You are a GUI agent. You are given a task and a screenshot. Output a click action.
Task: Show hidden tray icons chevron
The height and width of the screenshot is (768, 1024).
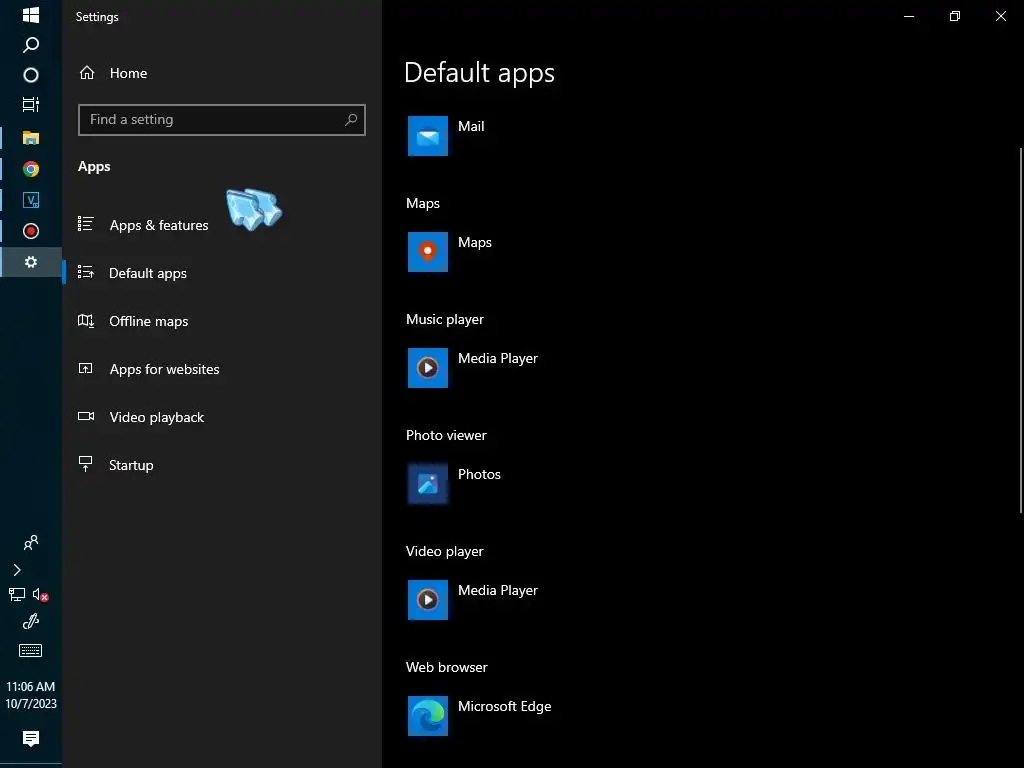click(17, 570)
